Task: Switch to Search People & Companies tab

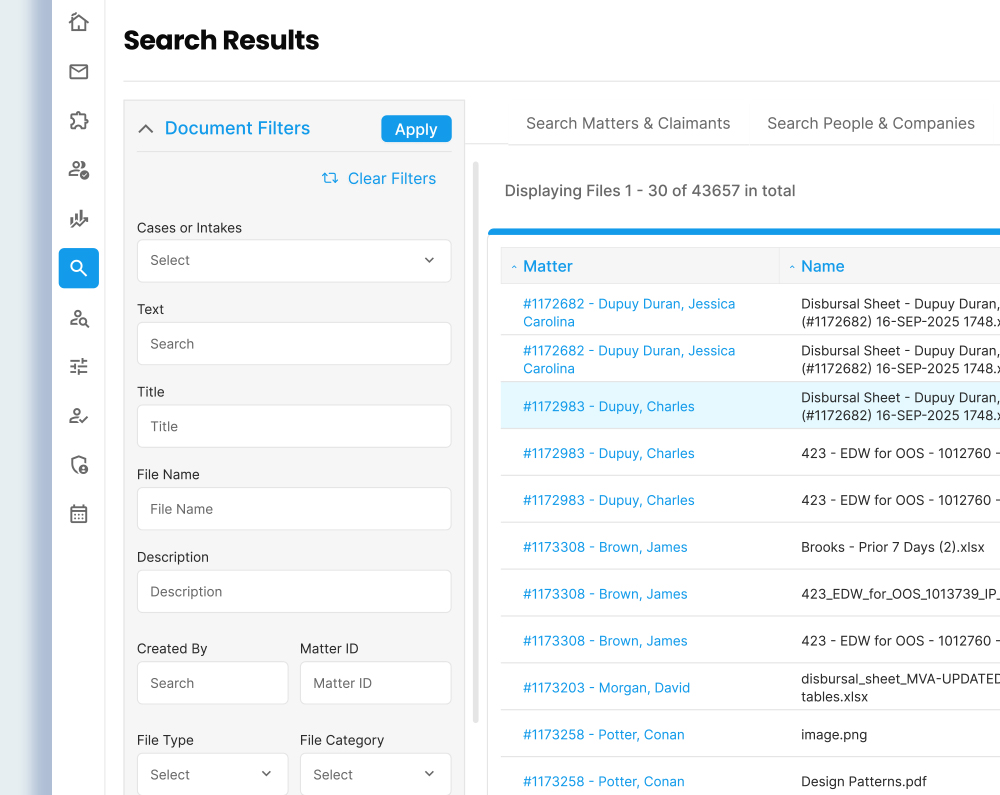Action: pos(870,124)
